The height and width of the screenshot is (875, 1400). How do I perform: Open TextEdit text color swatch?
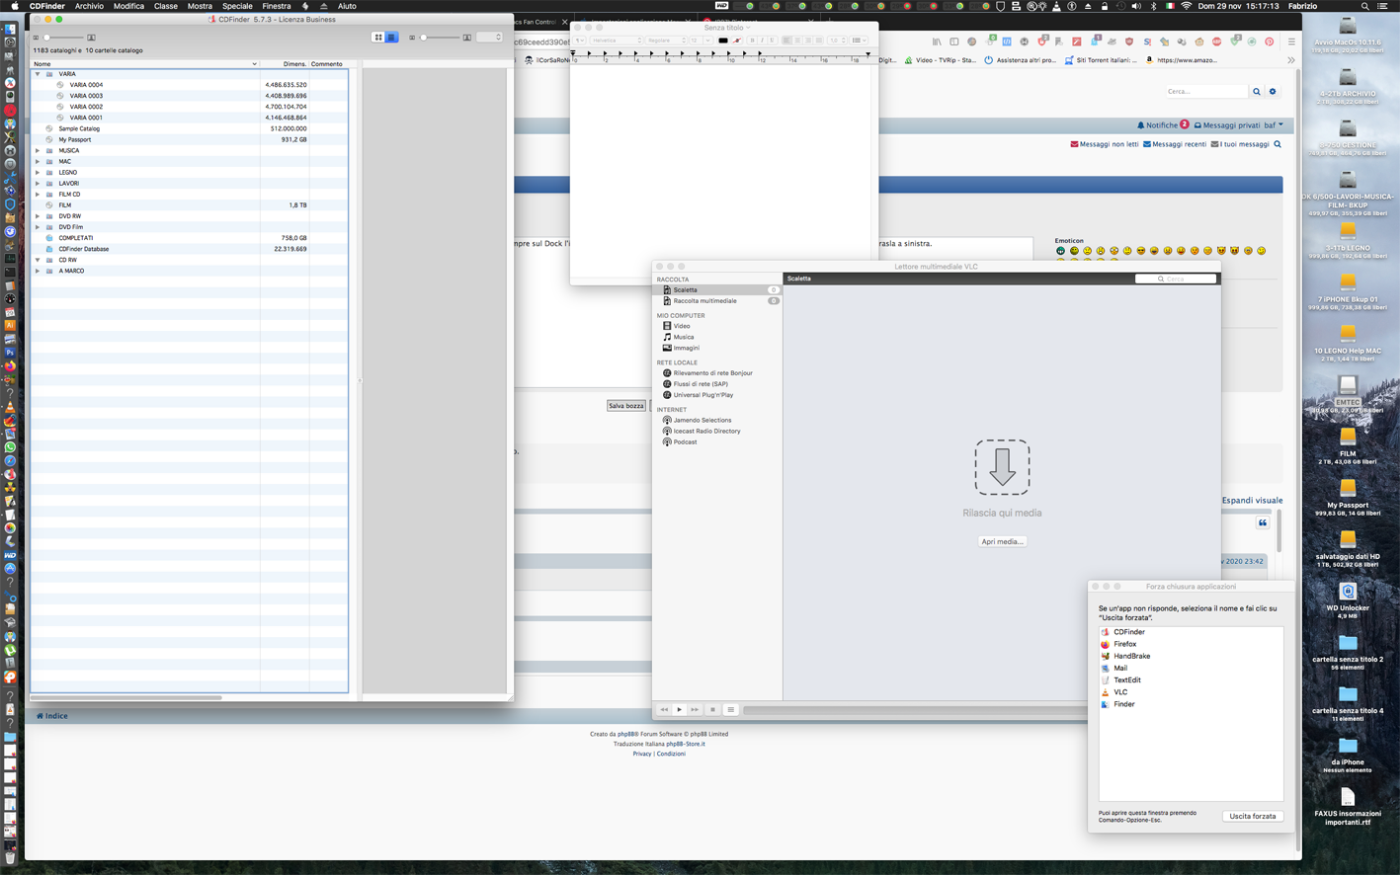(x=723, y=41)
